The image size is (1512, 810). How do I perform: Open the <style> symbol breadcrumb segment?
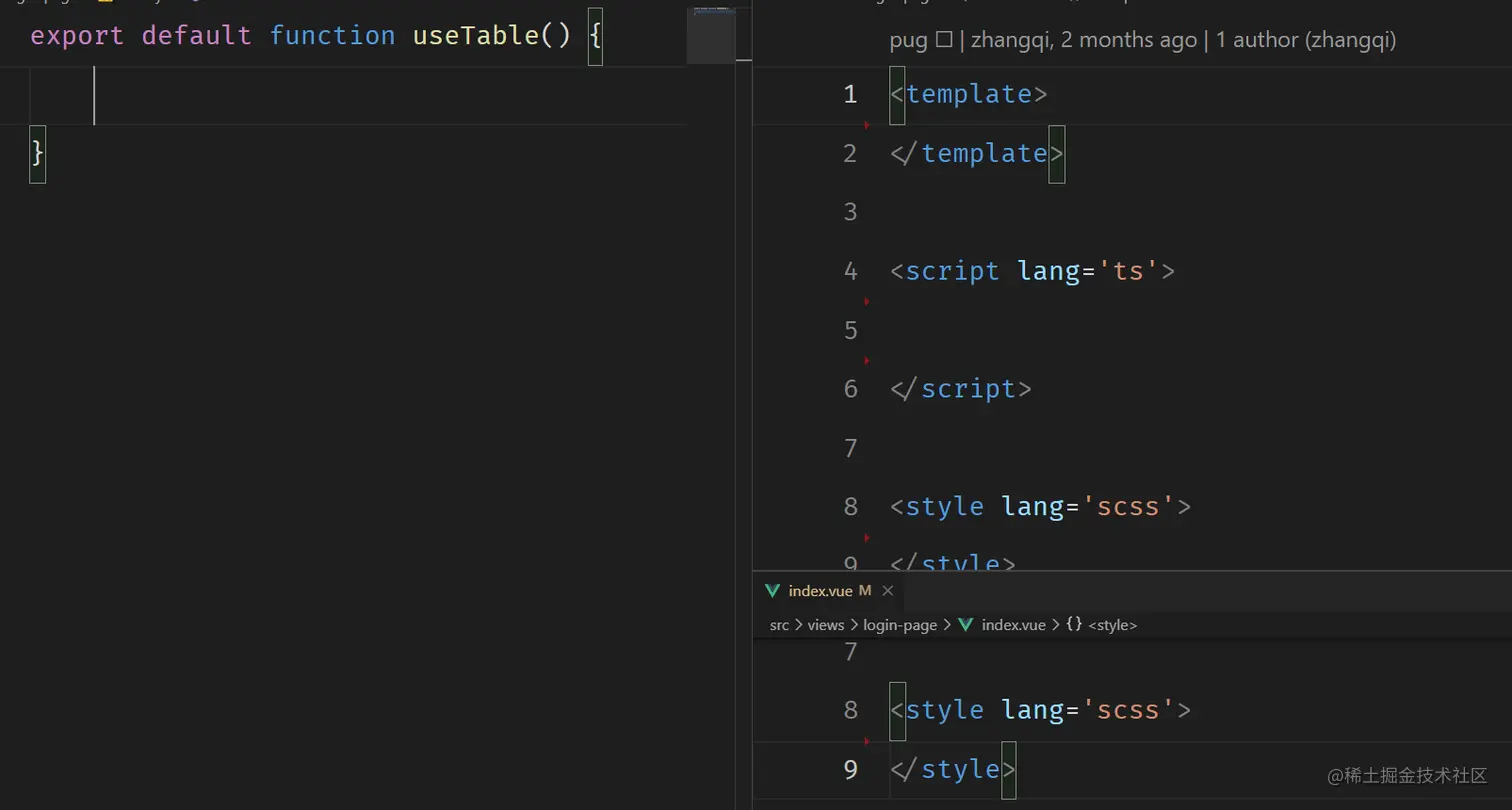[x=1112, y=625]
